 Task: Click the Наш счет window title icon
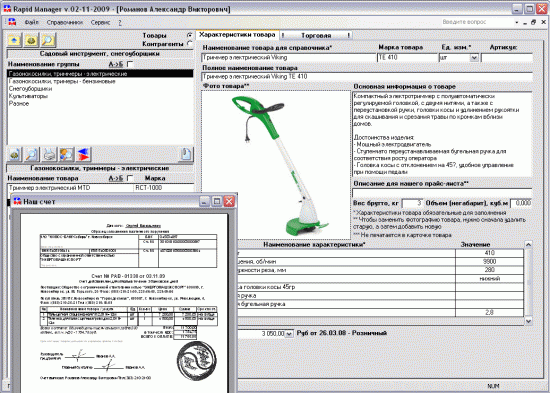coord(17,201)
